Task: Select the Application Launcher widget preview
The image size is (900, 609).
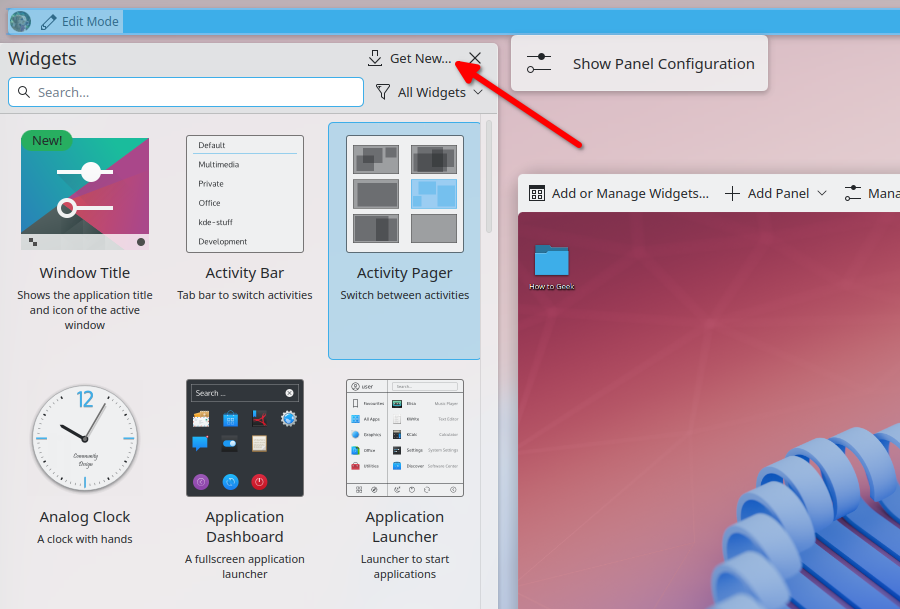Action: pyautogui.click(x=405, y=438)
